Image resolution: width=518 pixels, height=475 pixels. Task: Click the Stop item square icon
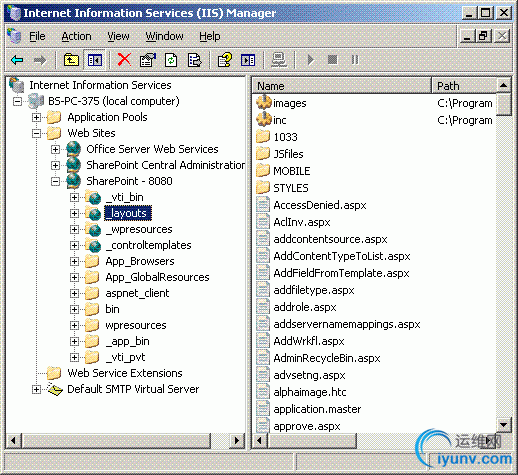pos(332,60)
